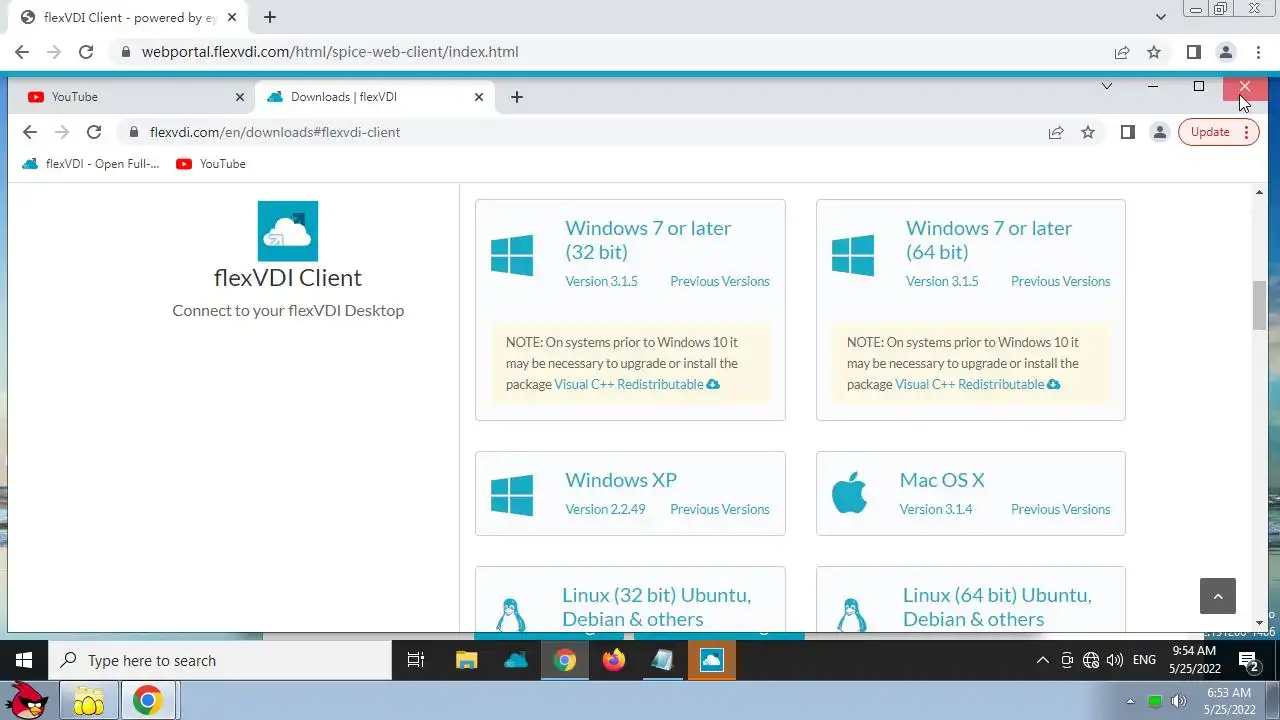The width and height of the screenshot is (1280, 720).
Task: Add a new tab in inner browser
Action: click(517, 97)
